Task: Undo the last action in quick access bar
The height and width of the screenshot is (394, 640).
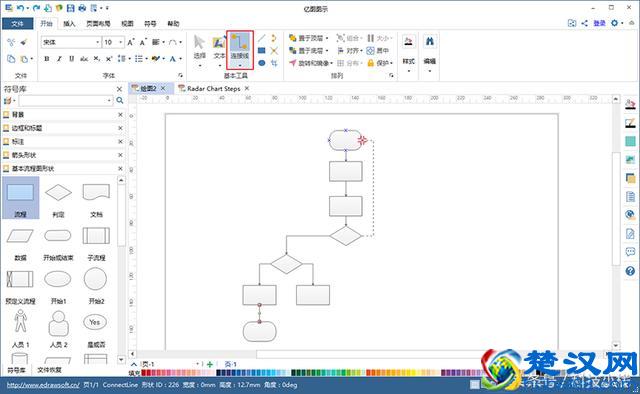Action: (20, 8)
